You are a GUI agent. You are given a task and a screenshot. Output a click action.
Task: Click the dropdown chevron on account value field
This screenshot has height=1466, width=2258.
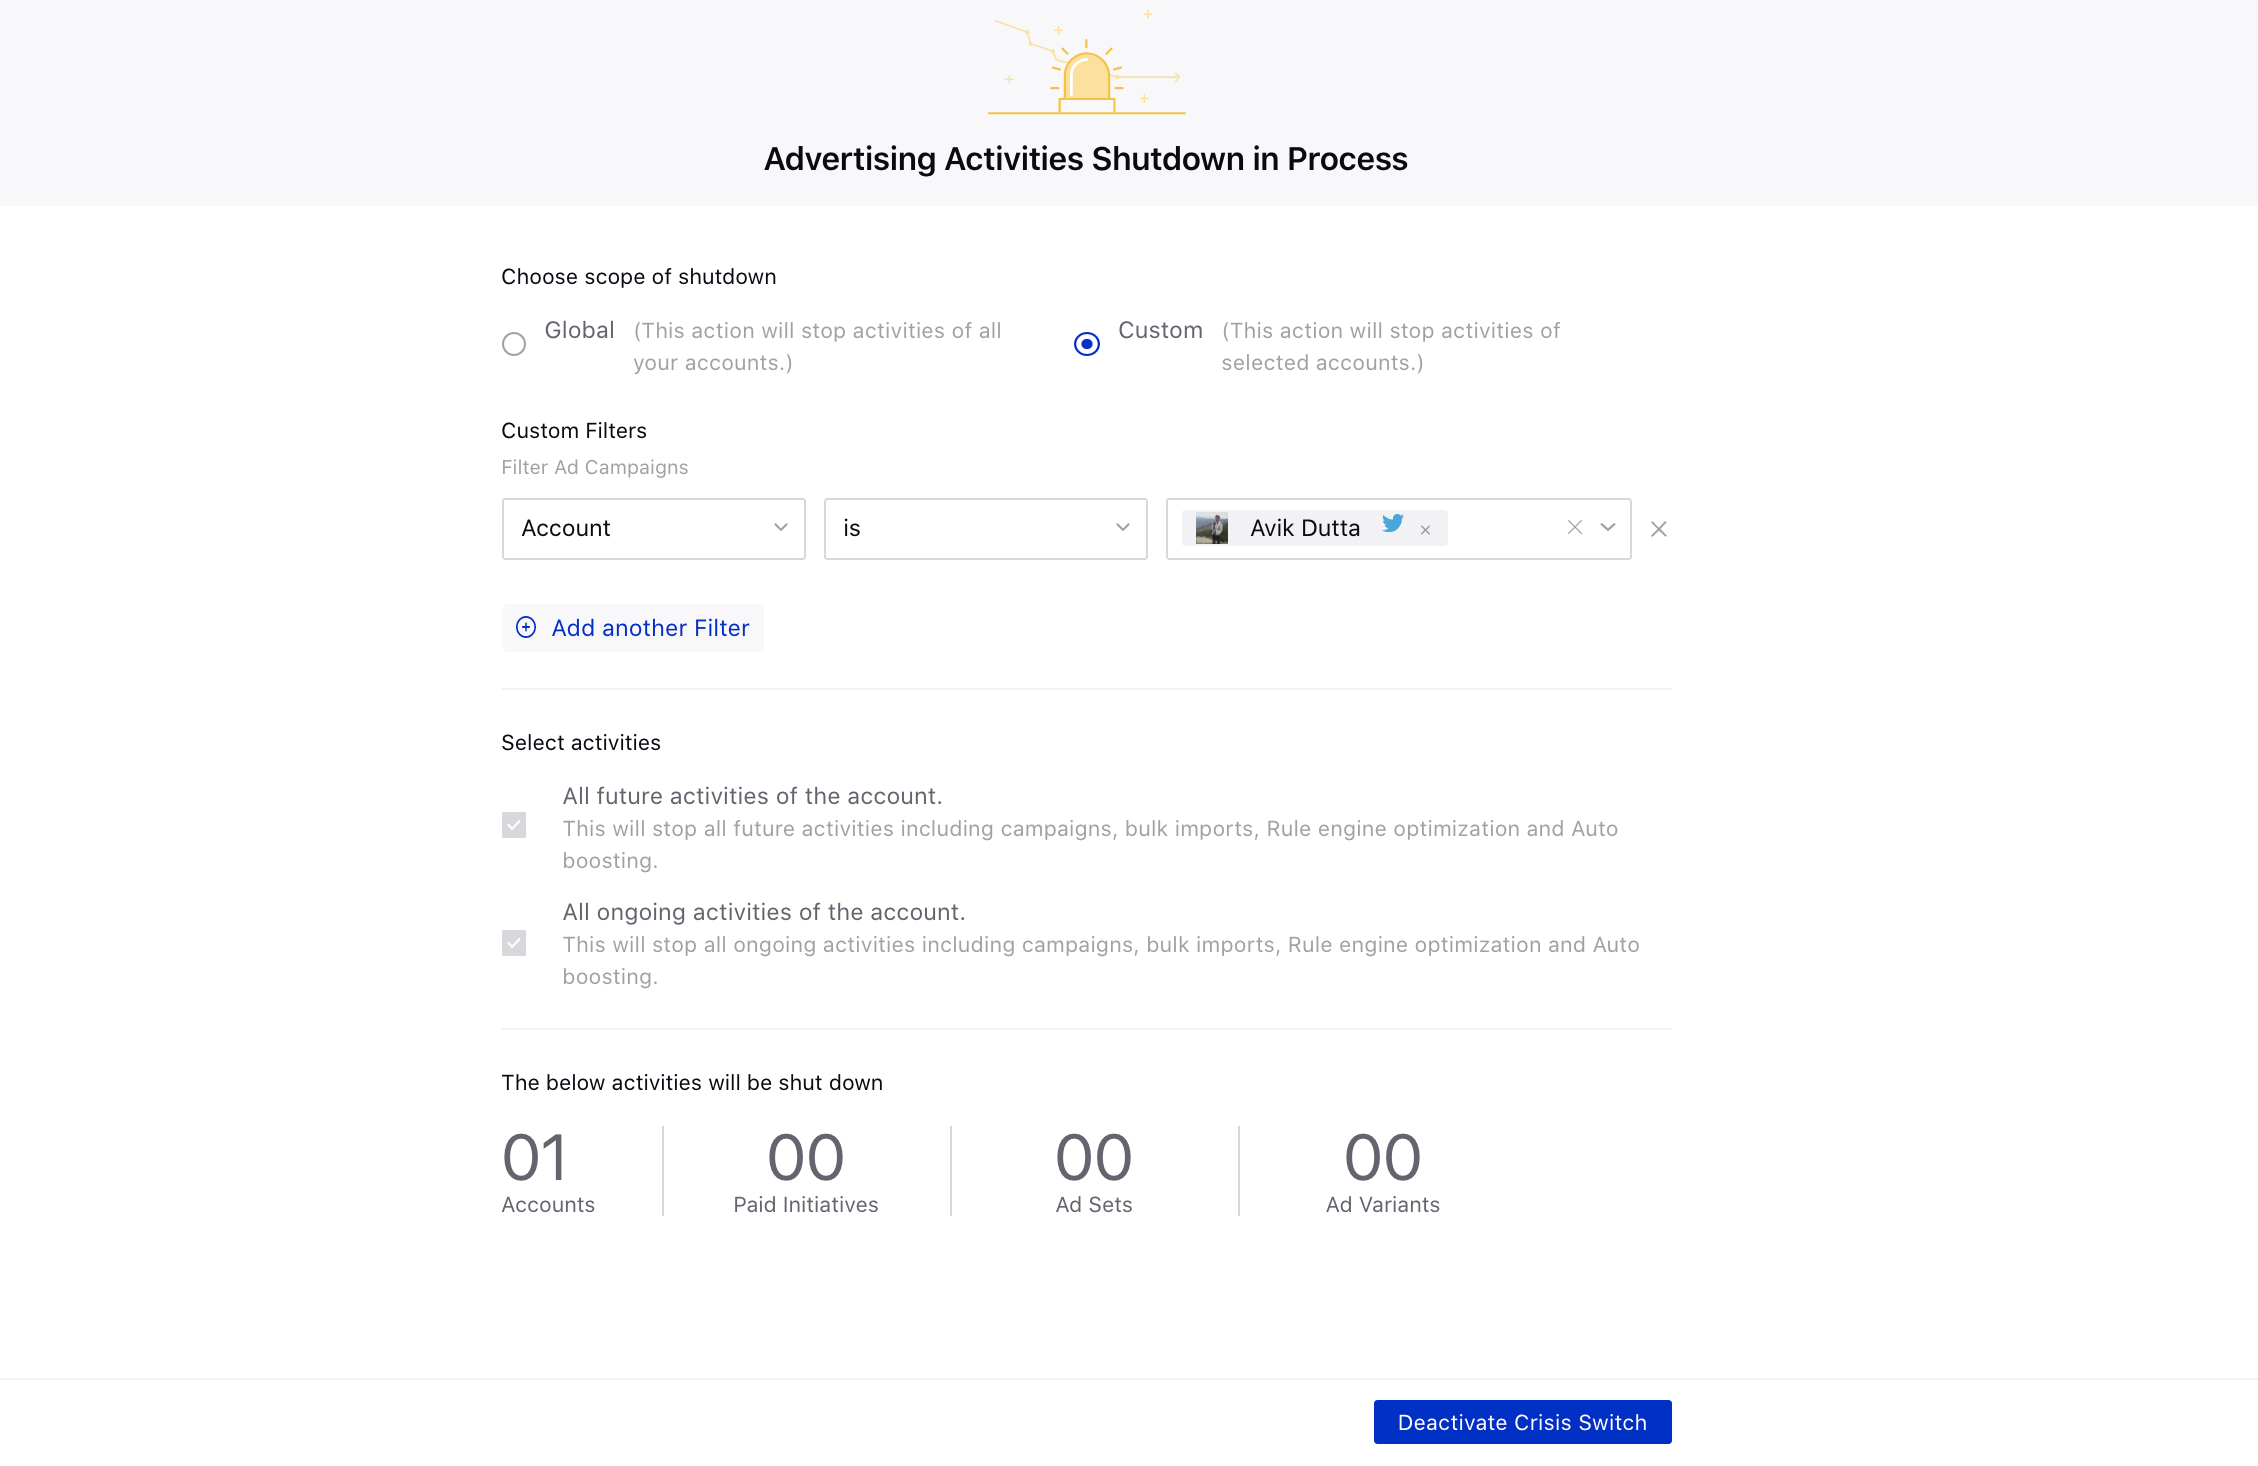point(1606,528)
